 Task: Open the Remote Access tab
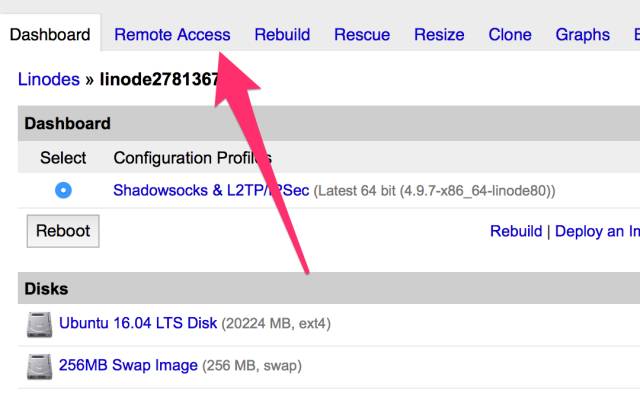pos(172,35)
